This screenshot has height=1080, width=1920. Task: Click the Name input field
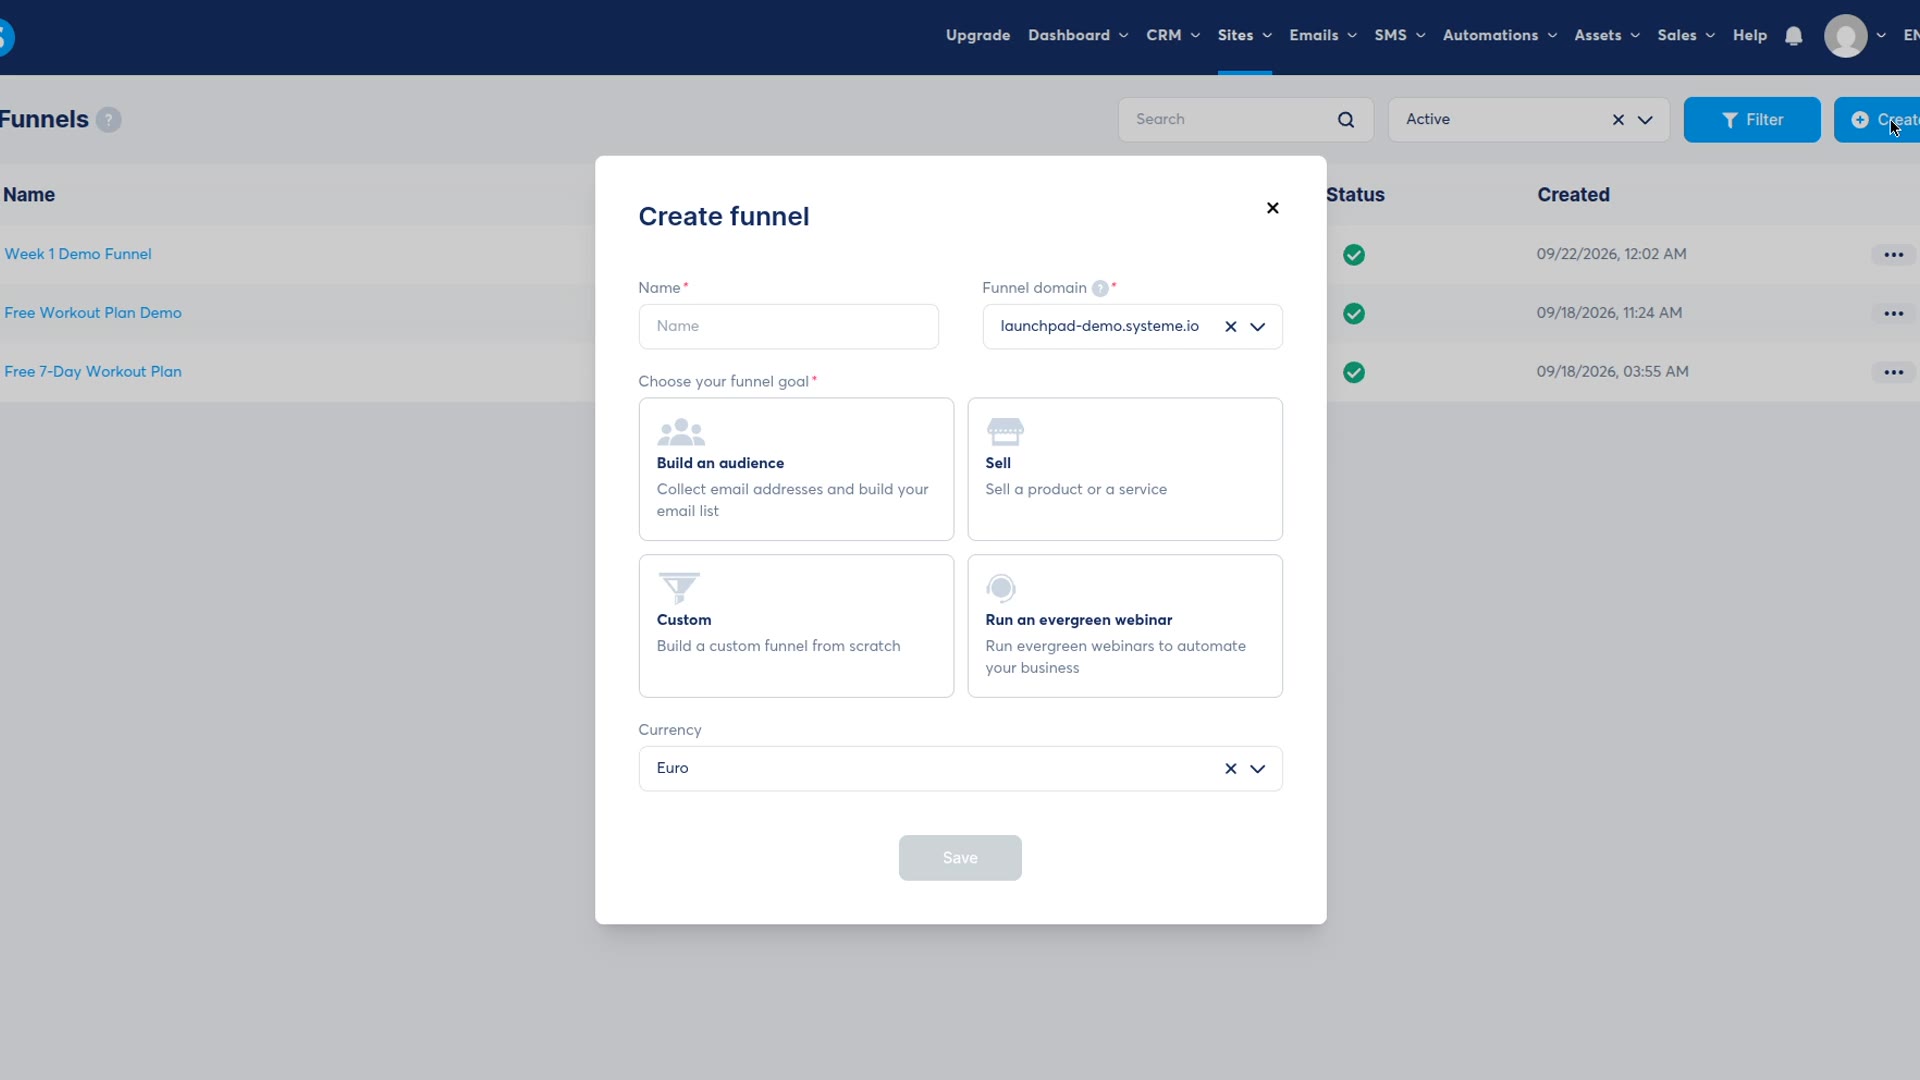point(788,326)
